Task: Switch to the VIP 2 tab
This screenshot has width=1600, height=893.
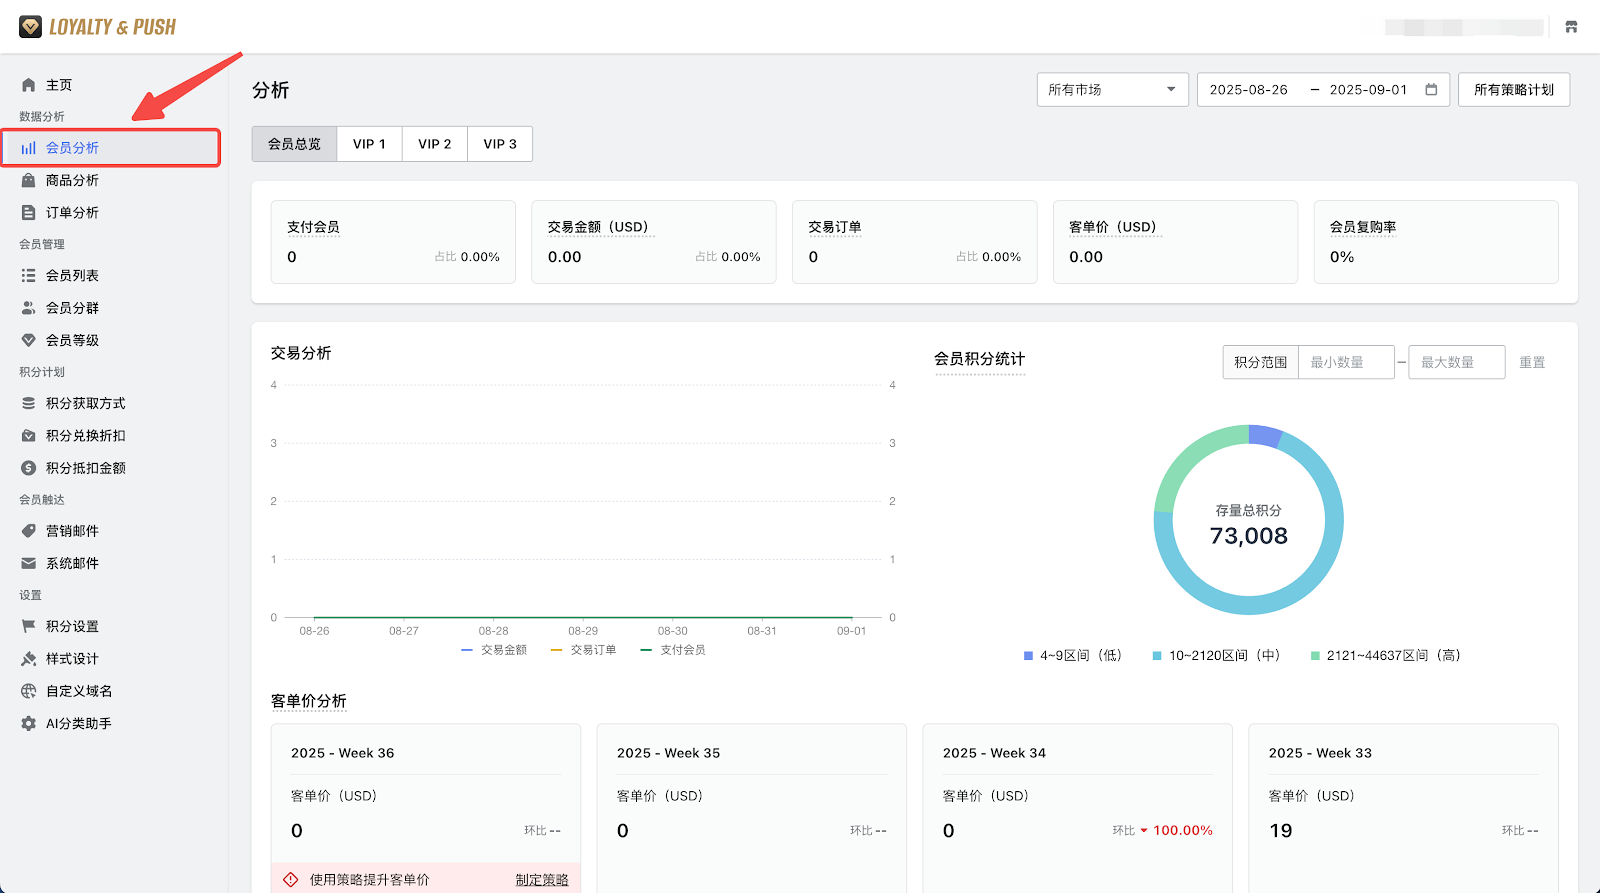Action: click(435, 144)
